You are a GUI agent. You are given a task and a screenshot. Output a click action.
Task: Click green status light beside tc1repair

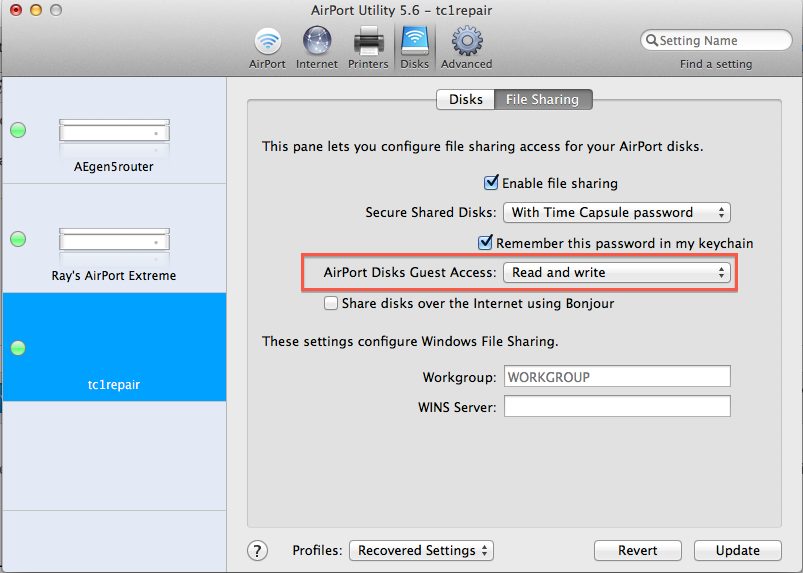[18, 348]
